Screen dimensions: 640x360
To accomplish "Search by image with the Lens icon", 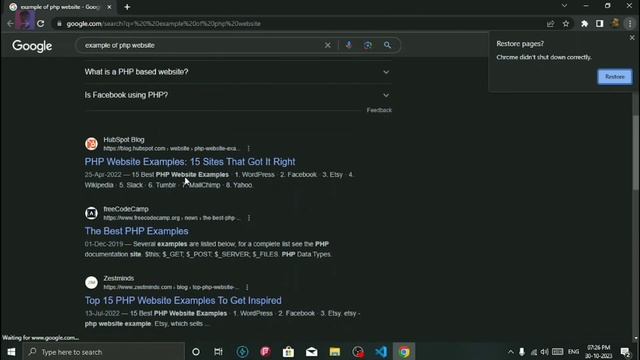I will point(368,45).
